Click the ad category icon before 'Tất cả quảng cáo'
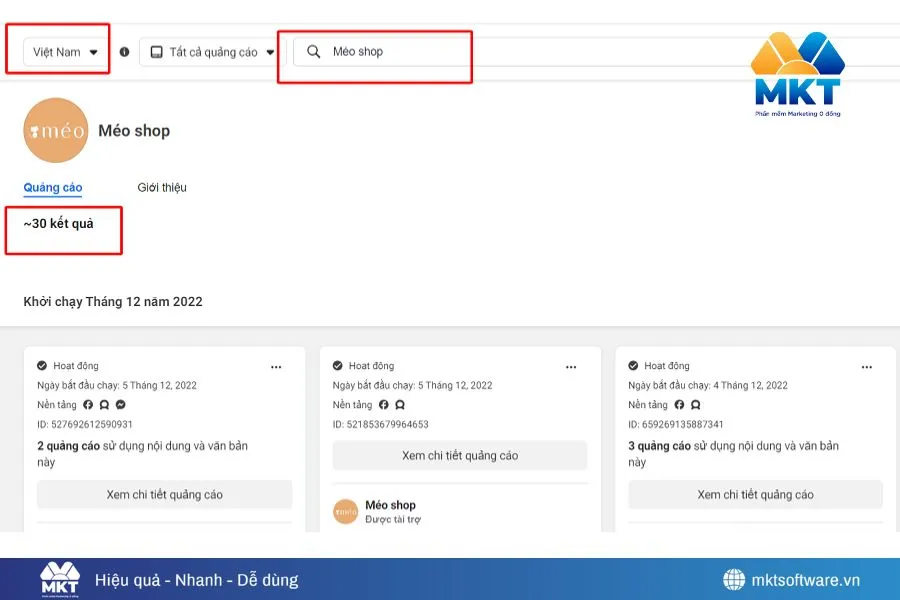Viewport: 900px width, 600px height. (x=155, y=51)
